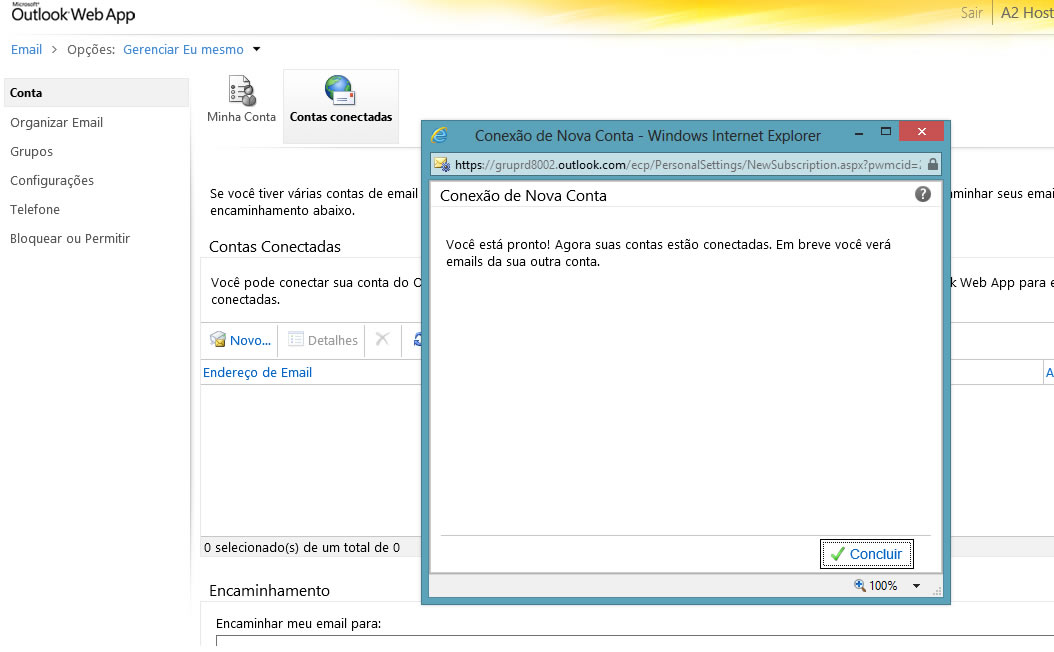Image resolution: width=1054 pixels, height=652 pixels.
Task: Click the Internet Explorer logo in title bar
Action: (439, 135)
